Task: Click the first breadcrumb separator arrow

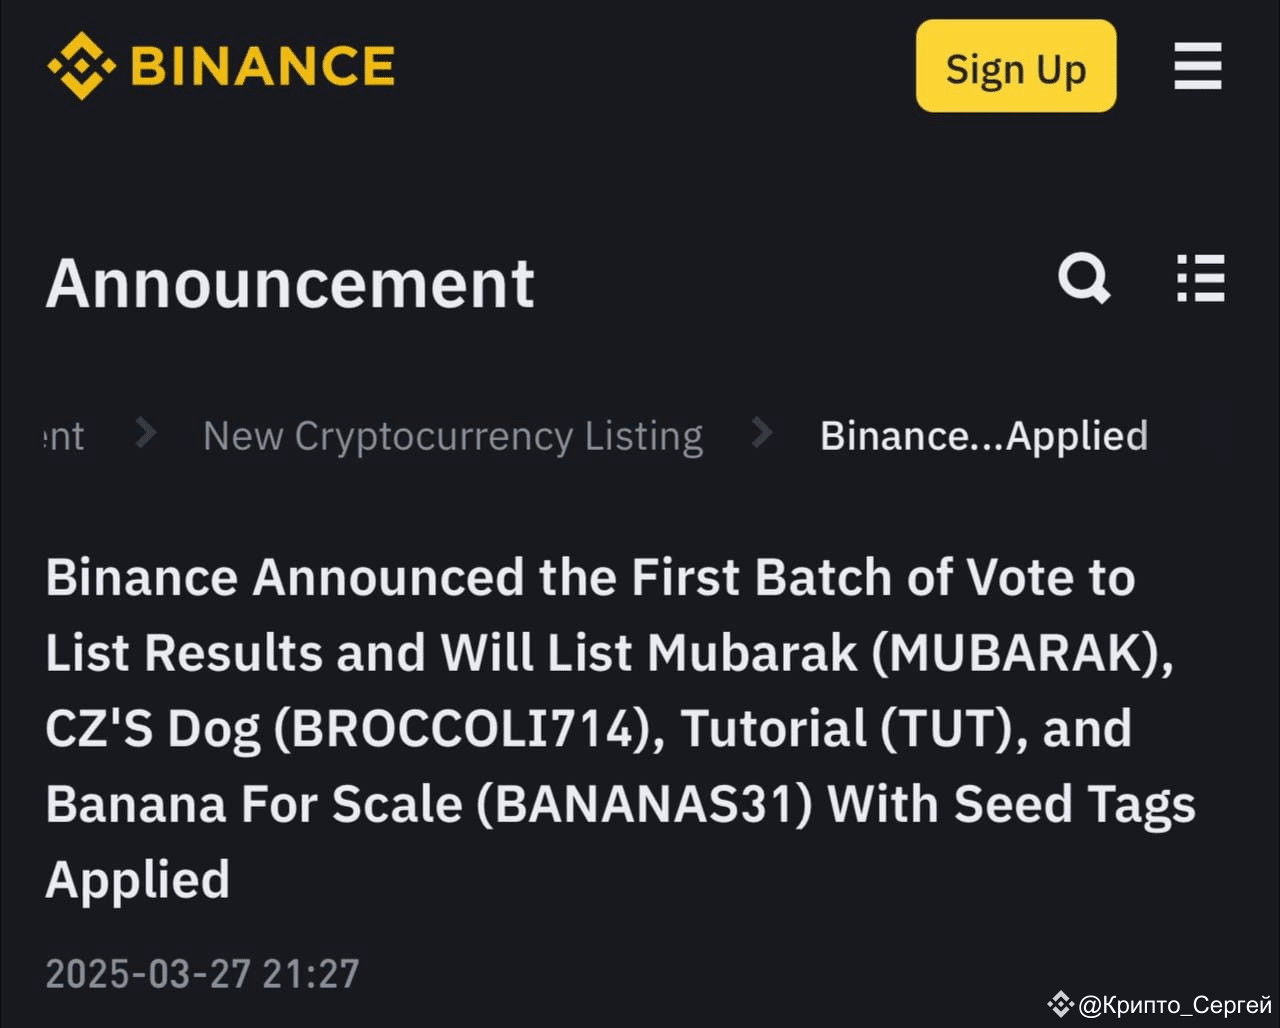Action: (145, 433)
